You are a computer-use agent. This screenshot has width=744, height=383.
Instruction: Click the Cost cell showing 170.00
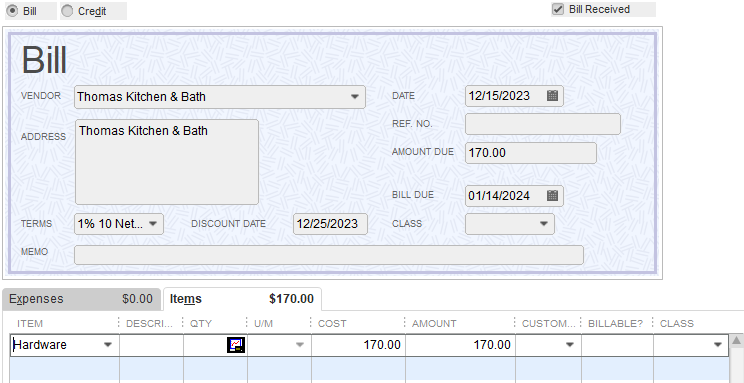click(x=358, y=345)
